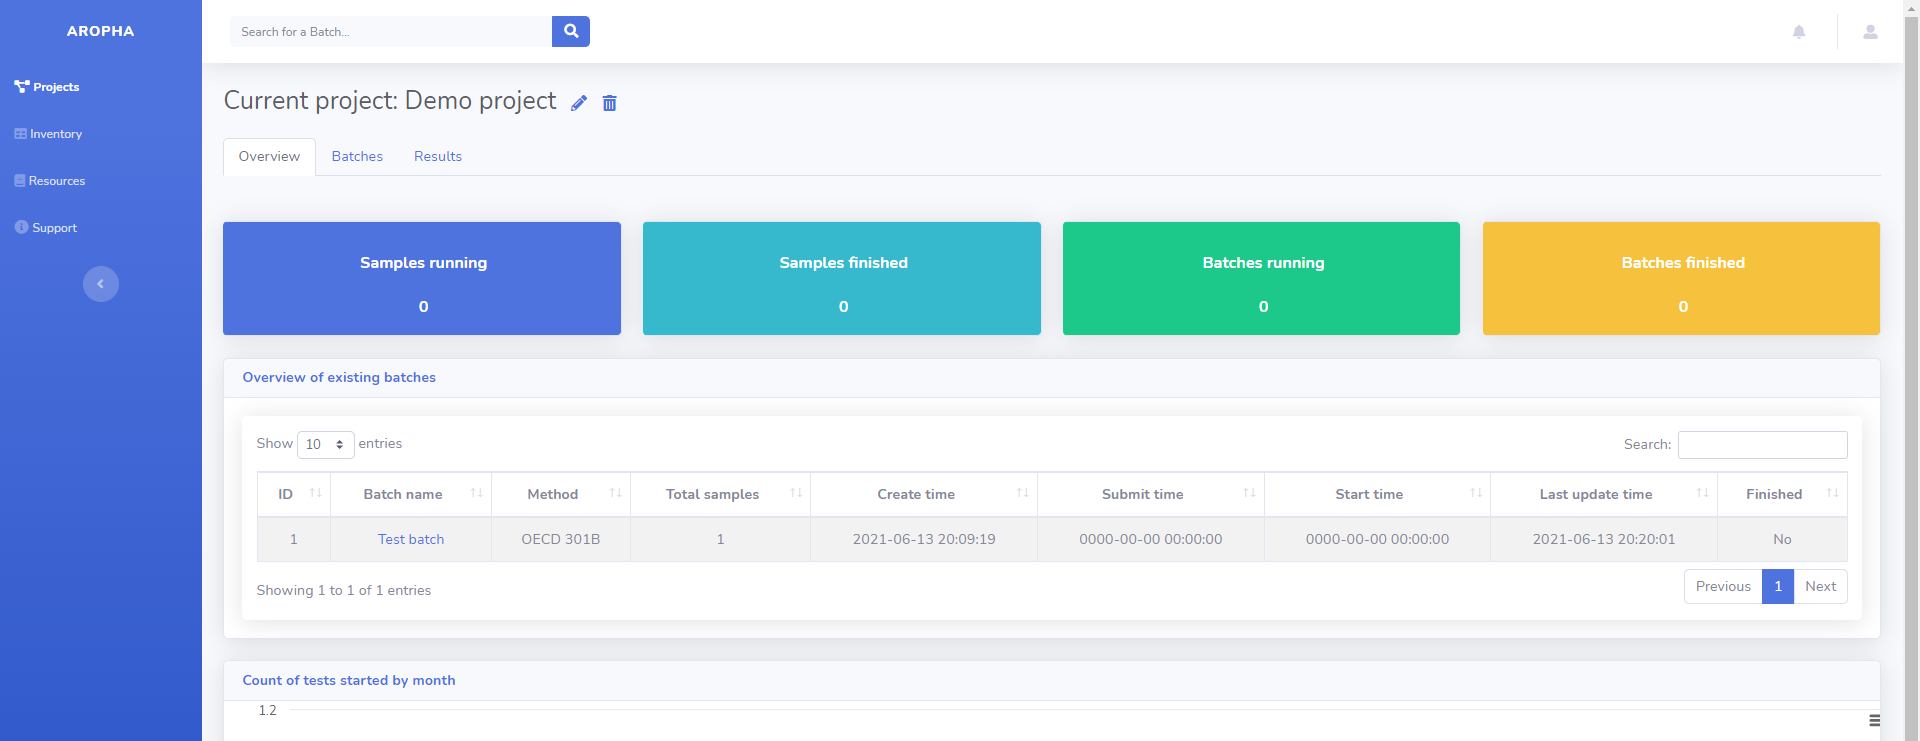Open Inventory in sidebar
The image size is (1920, 741).
point(48,134)
